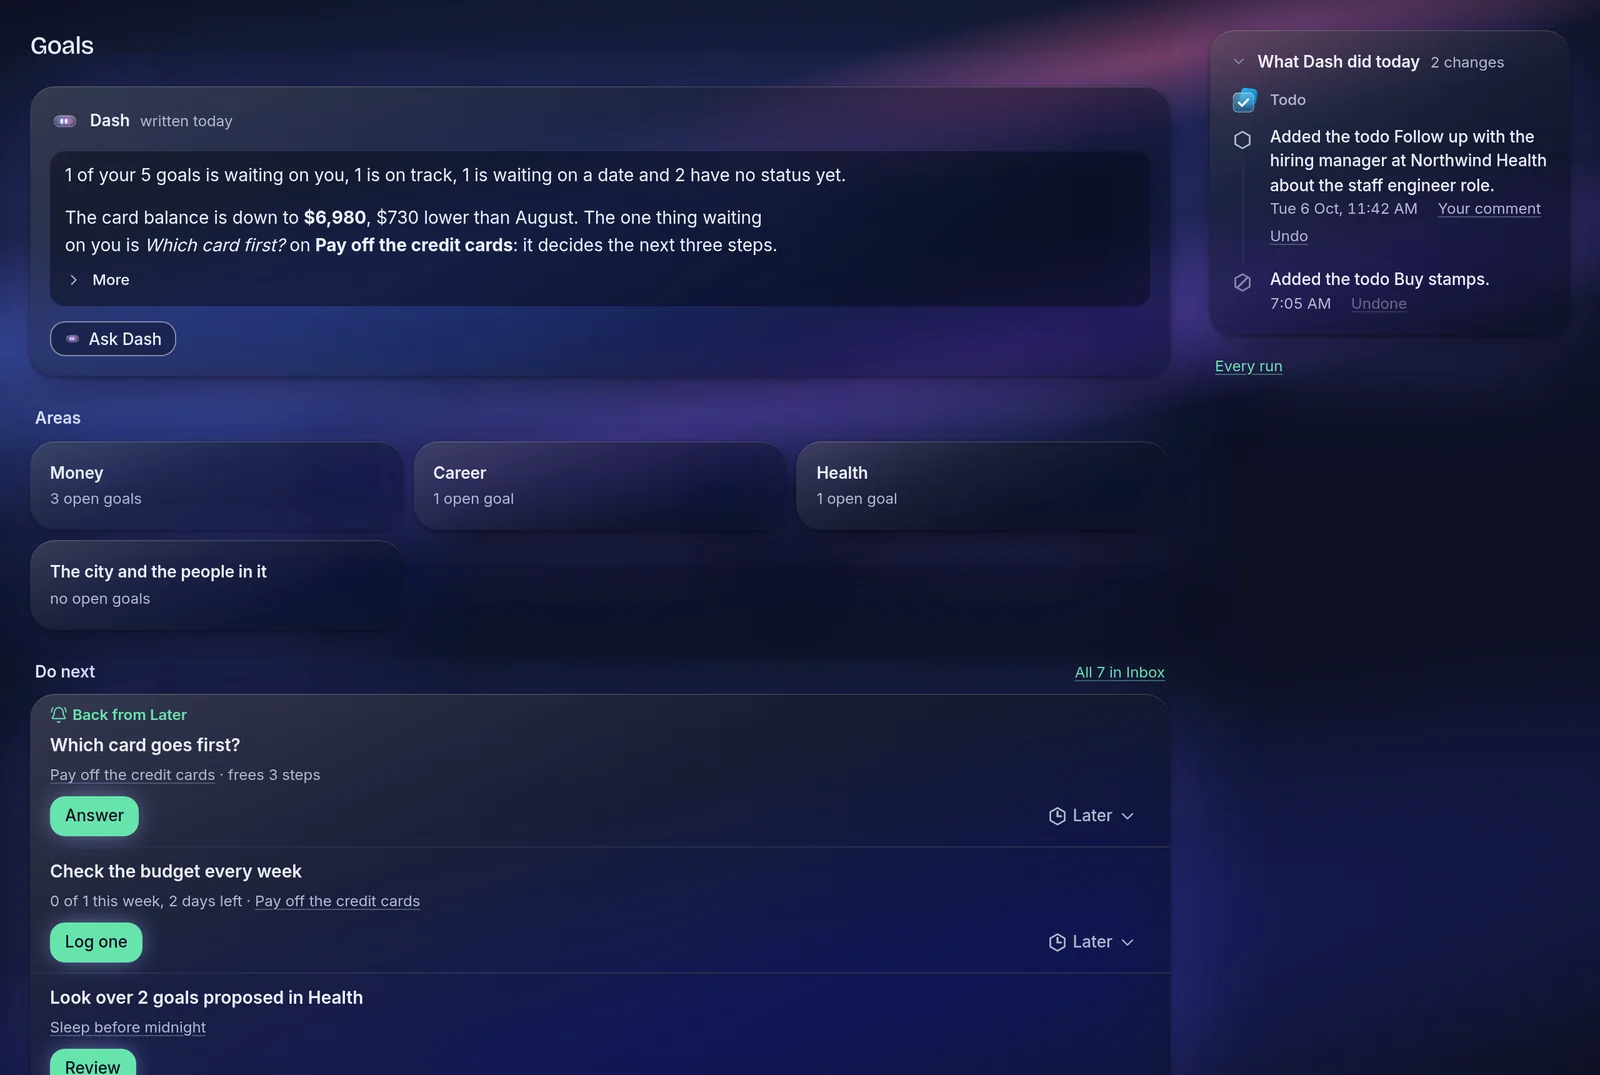Click the Ask Dash button
This screenshot has width=1600, height=1075.
pyautogui.click(x=113, y=339)
